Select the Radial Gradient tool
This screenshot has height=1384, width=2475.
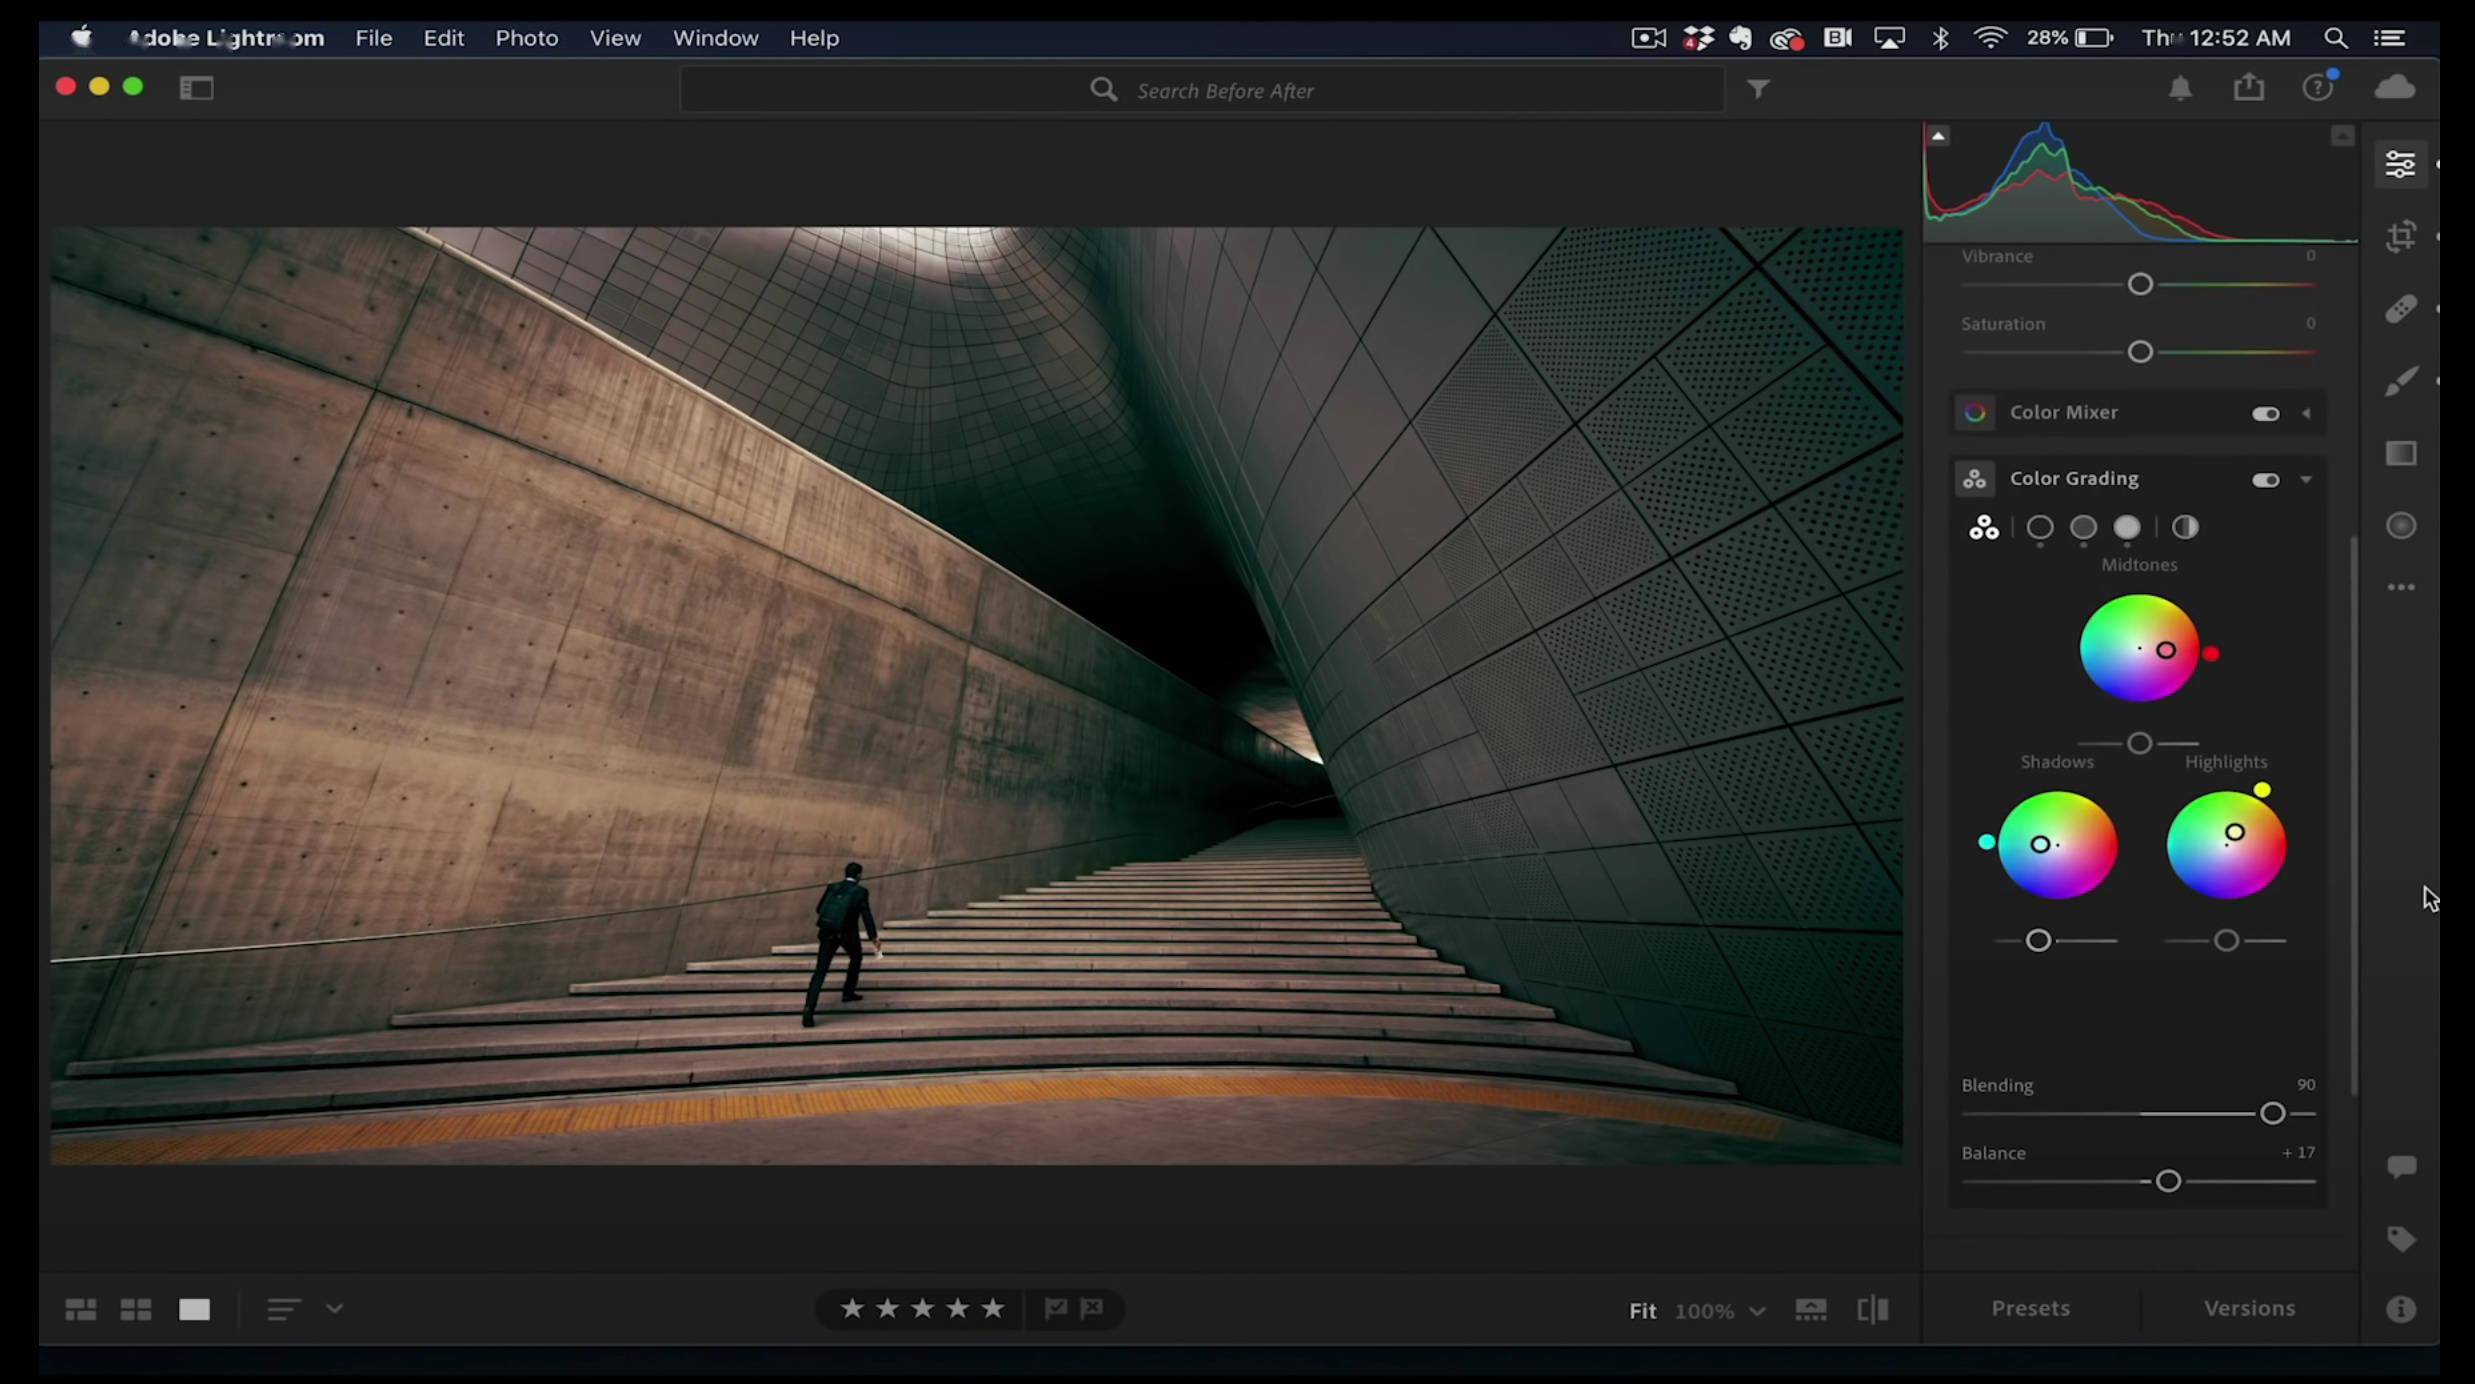[x=2401, y=526]
